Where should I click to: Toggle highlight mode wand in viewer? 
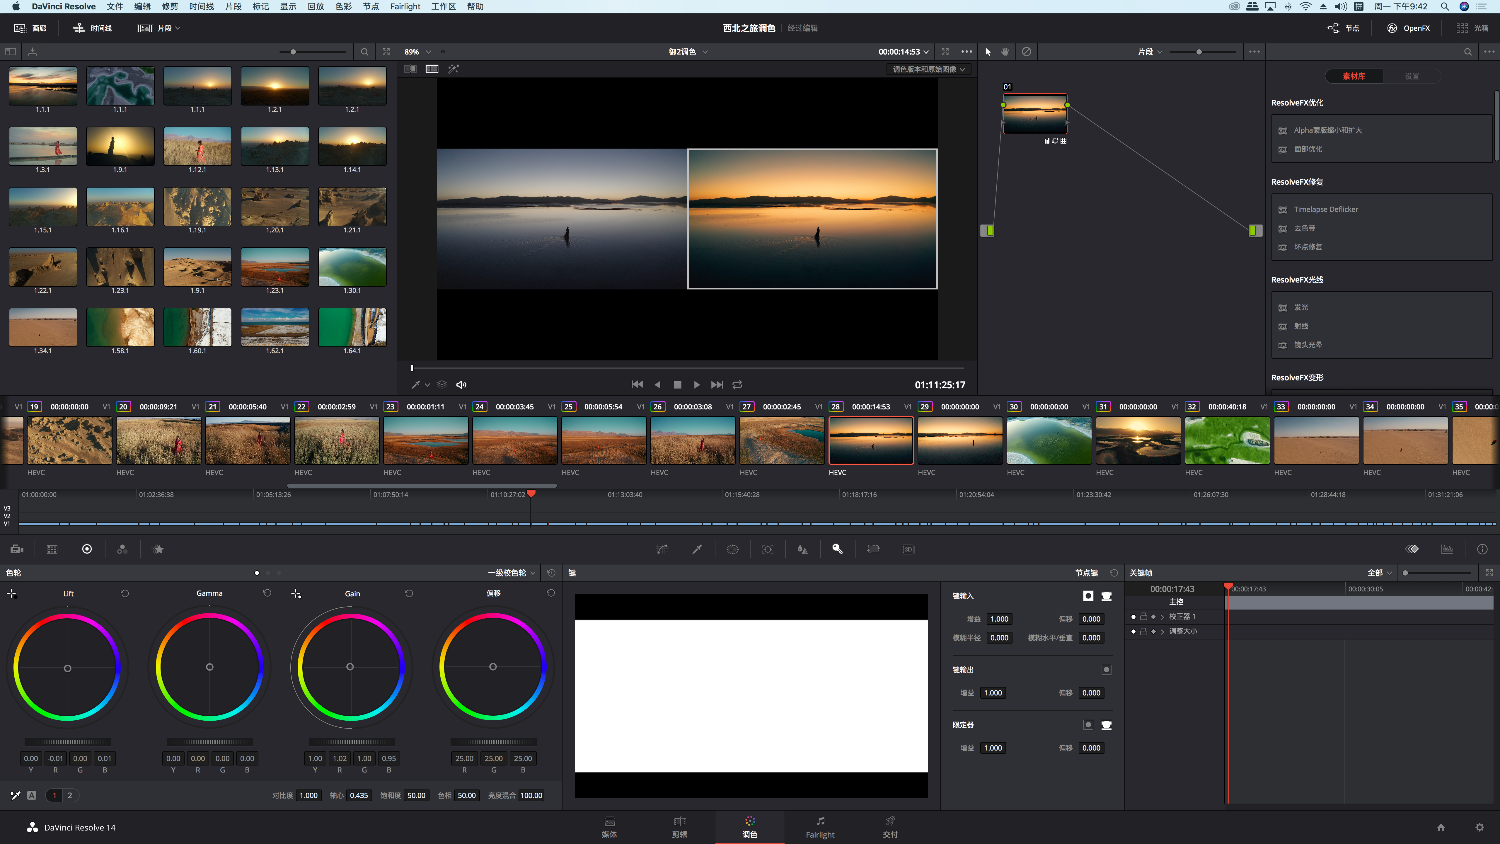tap(453, 69)
